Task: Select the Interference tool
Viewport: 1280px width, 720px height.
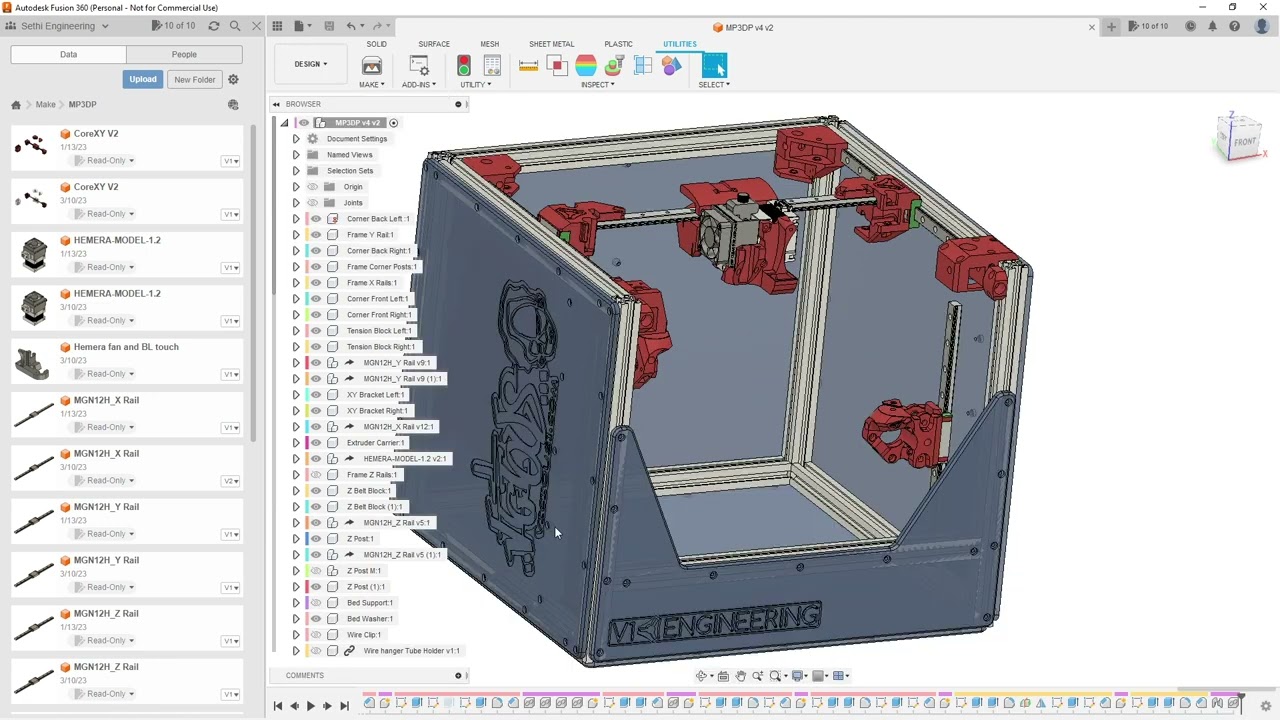Action: (x=557, y=66)
